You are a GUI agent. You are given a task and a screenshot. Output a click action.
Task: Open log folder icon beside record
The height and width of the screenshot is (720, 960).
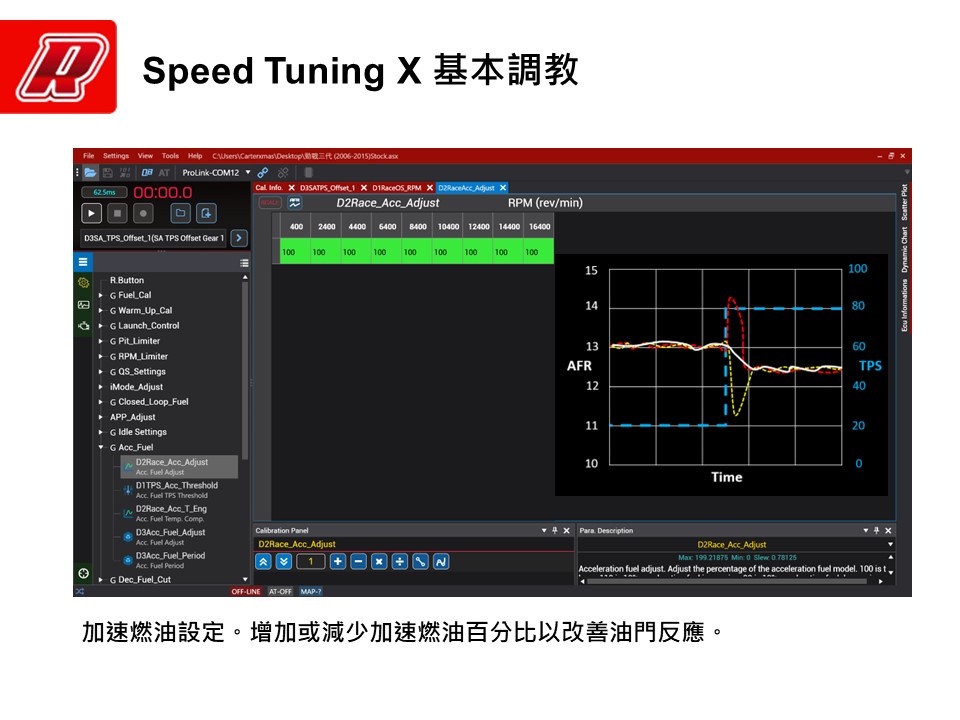click(180, 213)
